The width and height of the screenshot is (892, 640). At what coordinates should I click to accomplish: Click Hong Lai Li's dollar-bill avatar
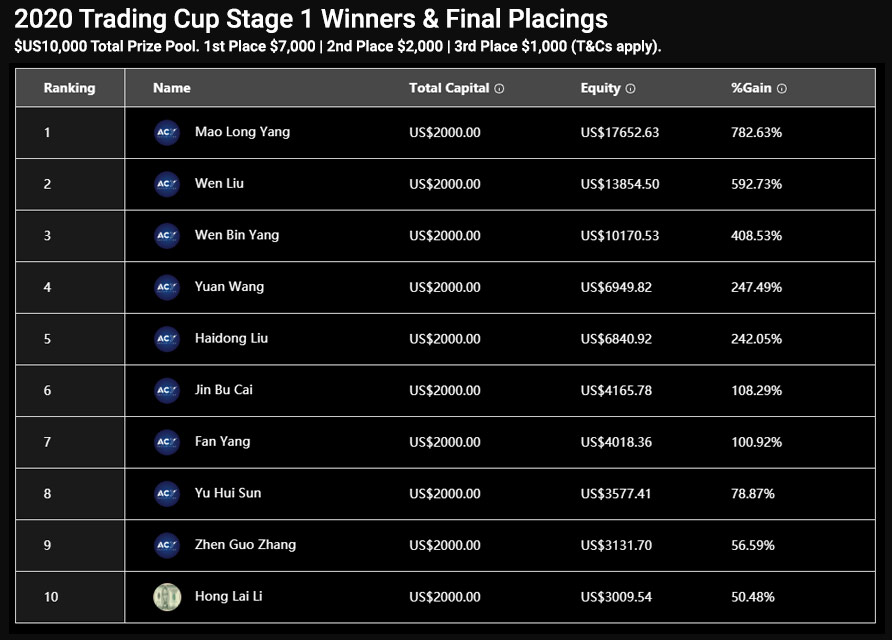166,596
